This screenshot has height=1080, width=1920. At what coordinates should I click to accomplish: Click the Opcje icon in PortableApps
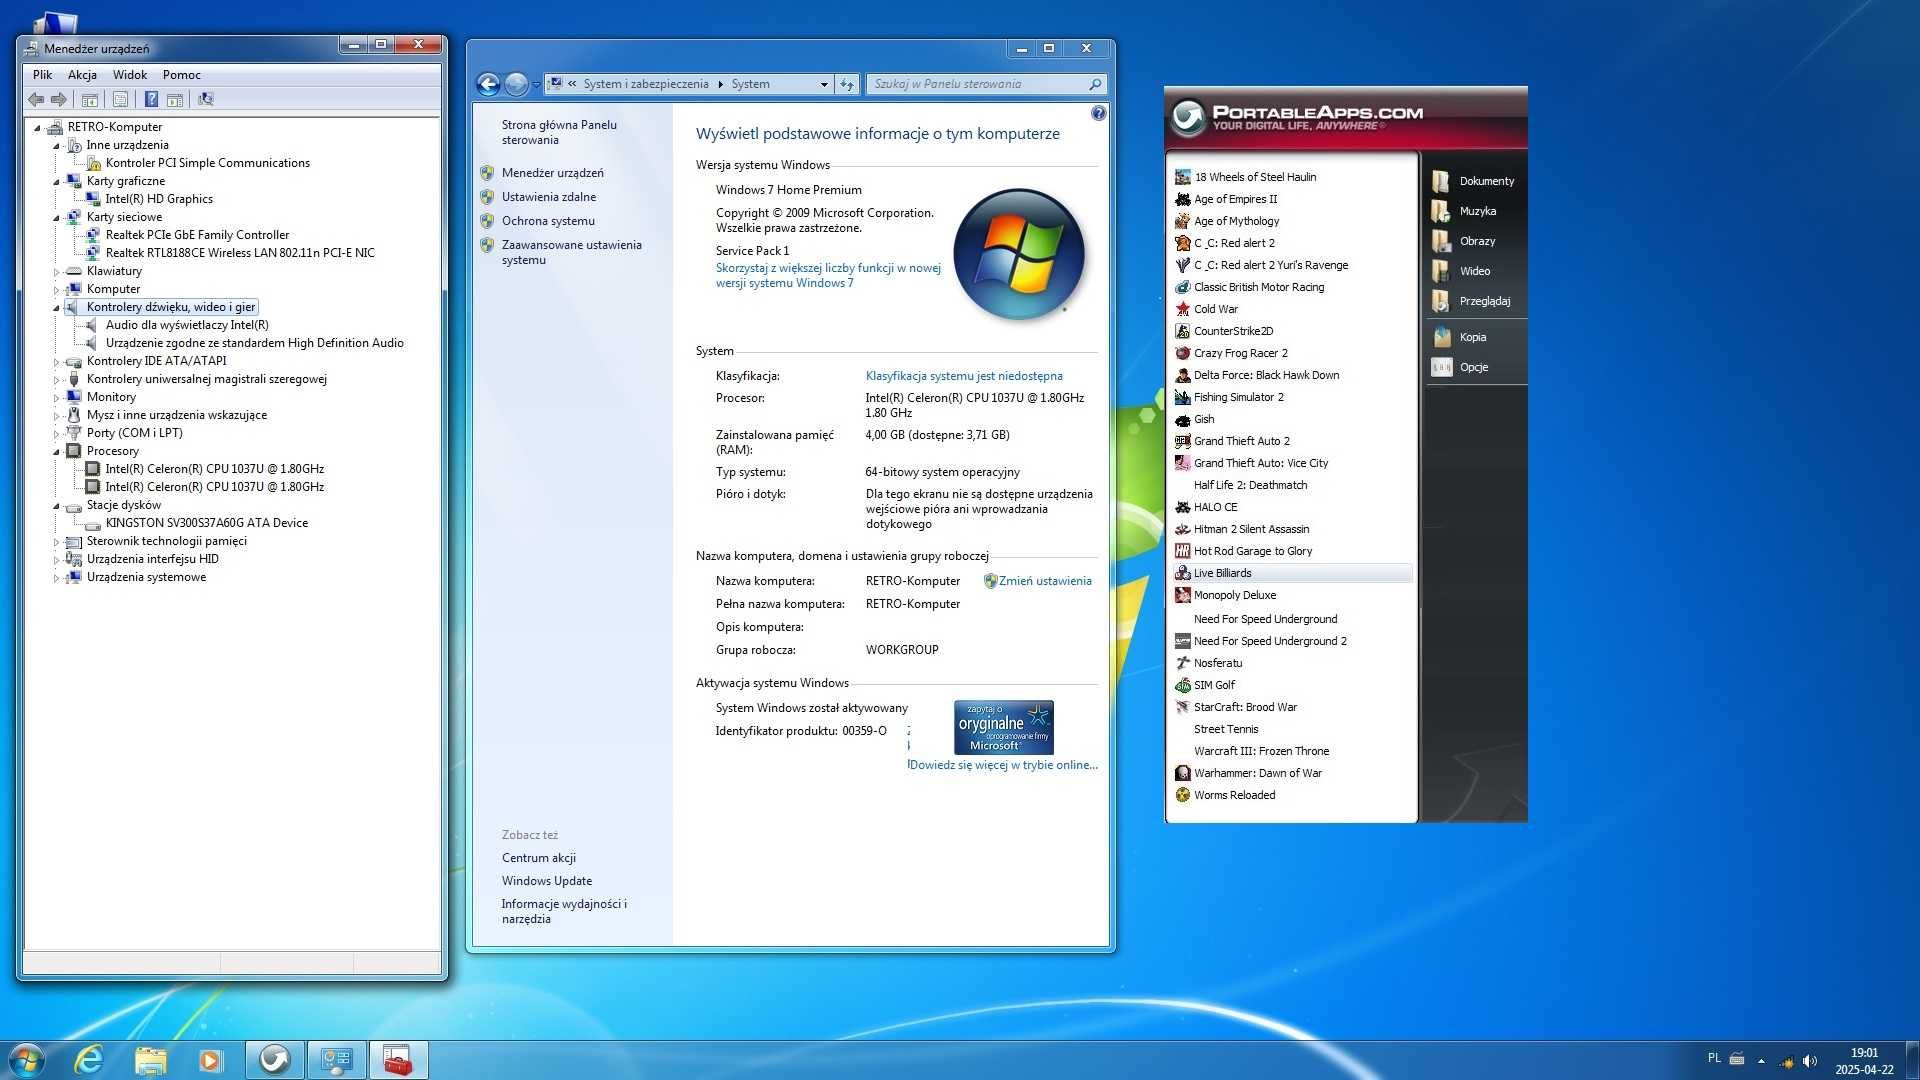click(x=1442, y=367)
